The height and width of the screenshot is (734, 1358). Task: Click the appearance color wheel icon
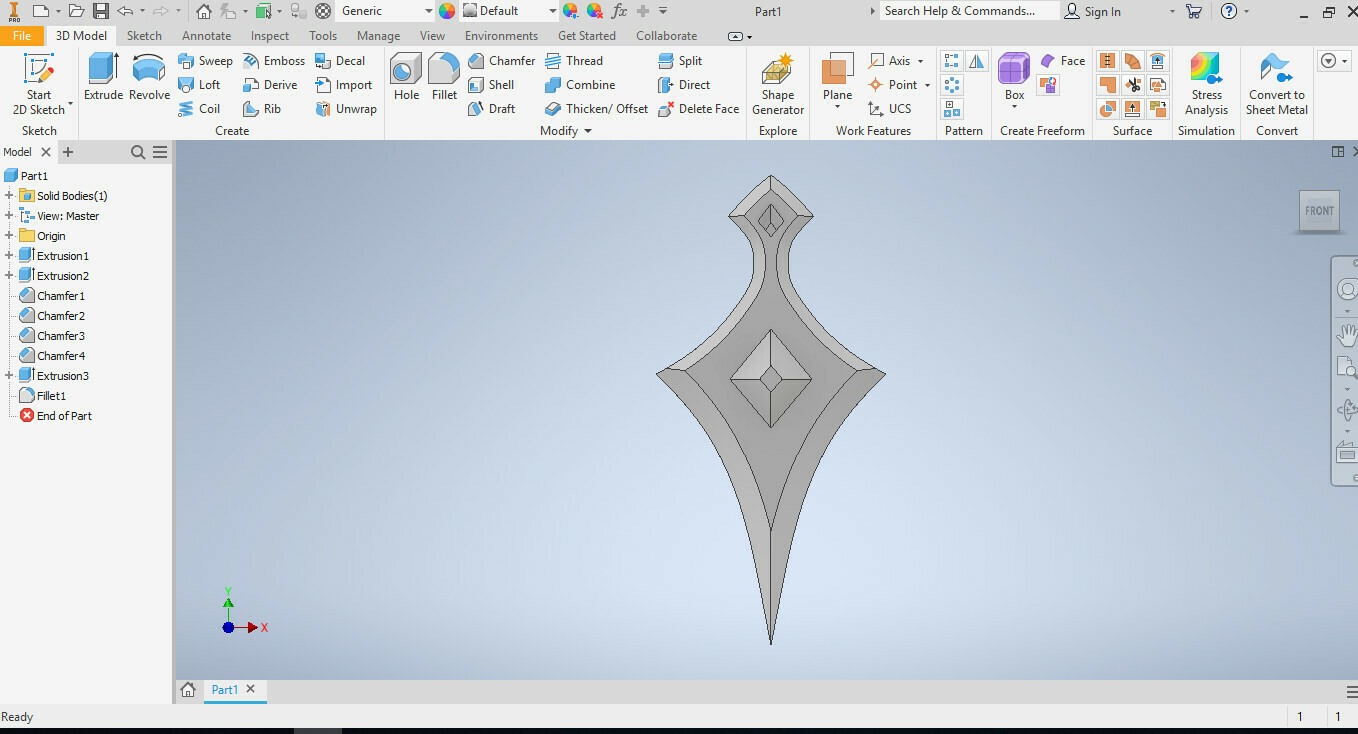pyautogui.click(x=447, y=11)
